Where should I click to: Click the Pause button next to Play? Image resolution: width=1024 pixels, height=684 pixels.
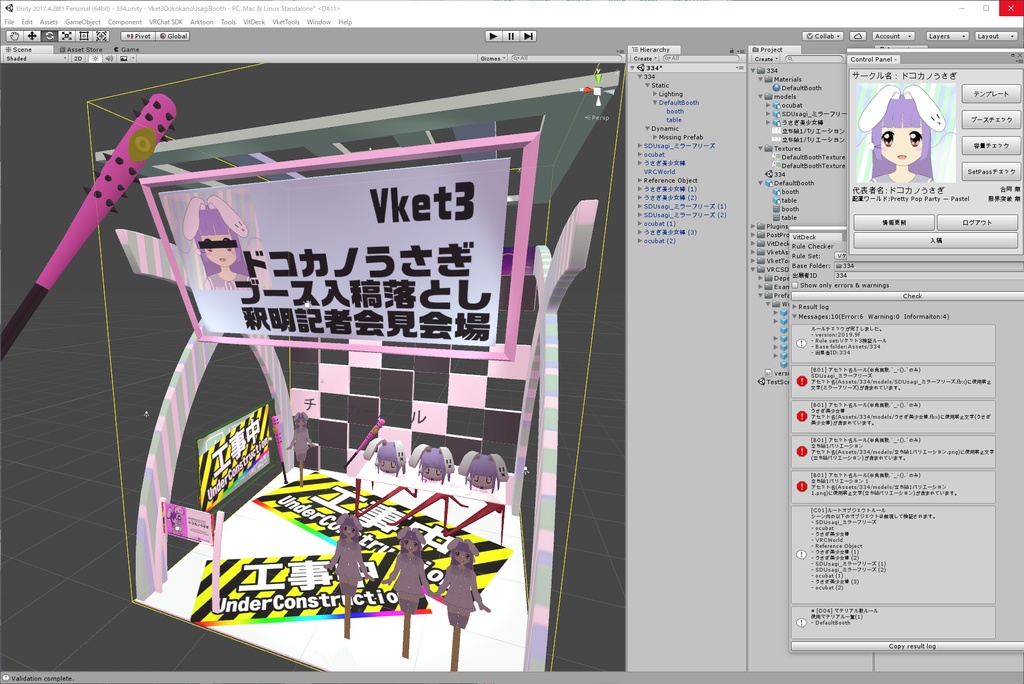[x=509, y=36]
